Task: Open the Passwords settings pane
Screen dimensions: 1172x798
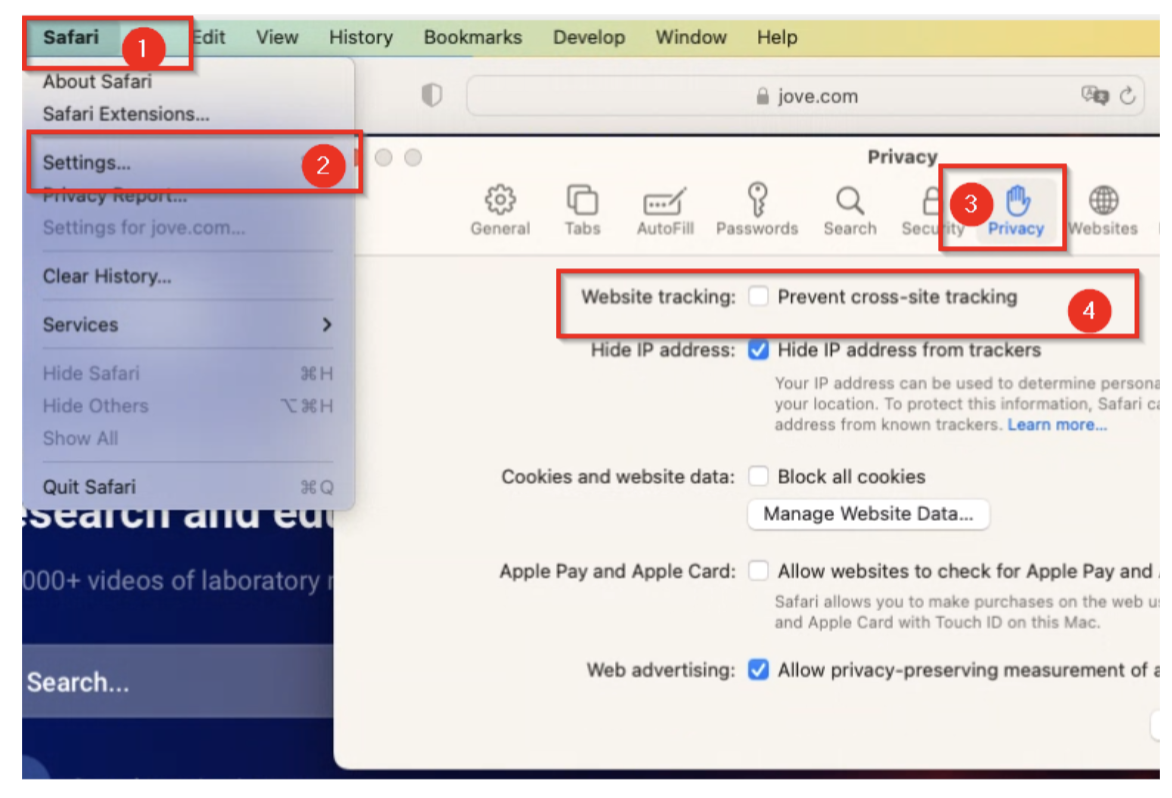Action: click(x=756, y=210)
